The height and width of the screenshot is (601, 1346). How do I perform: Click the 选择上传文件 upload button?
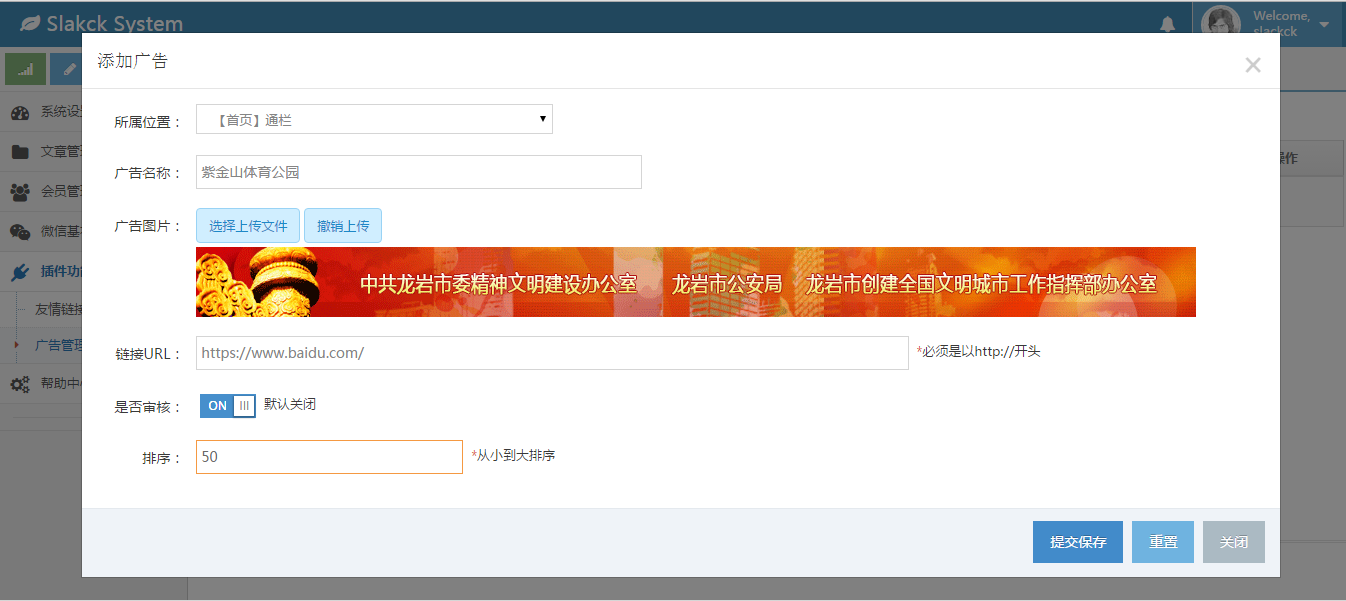tap(248, 226)
